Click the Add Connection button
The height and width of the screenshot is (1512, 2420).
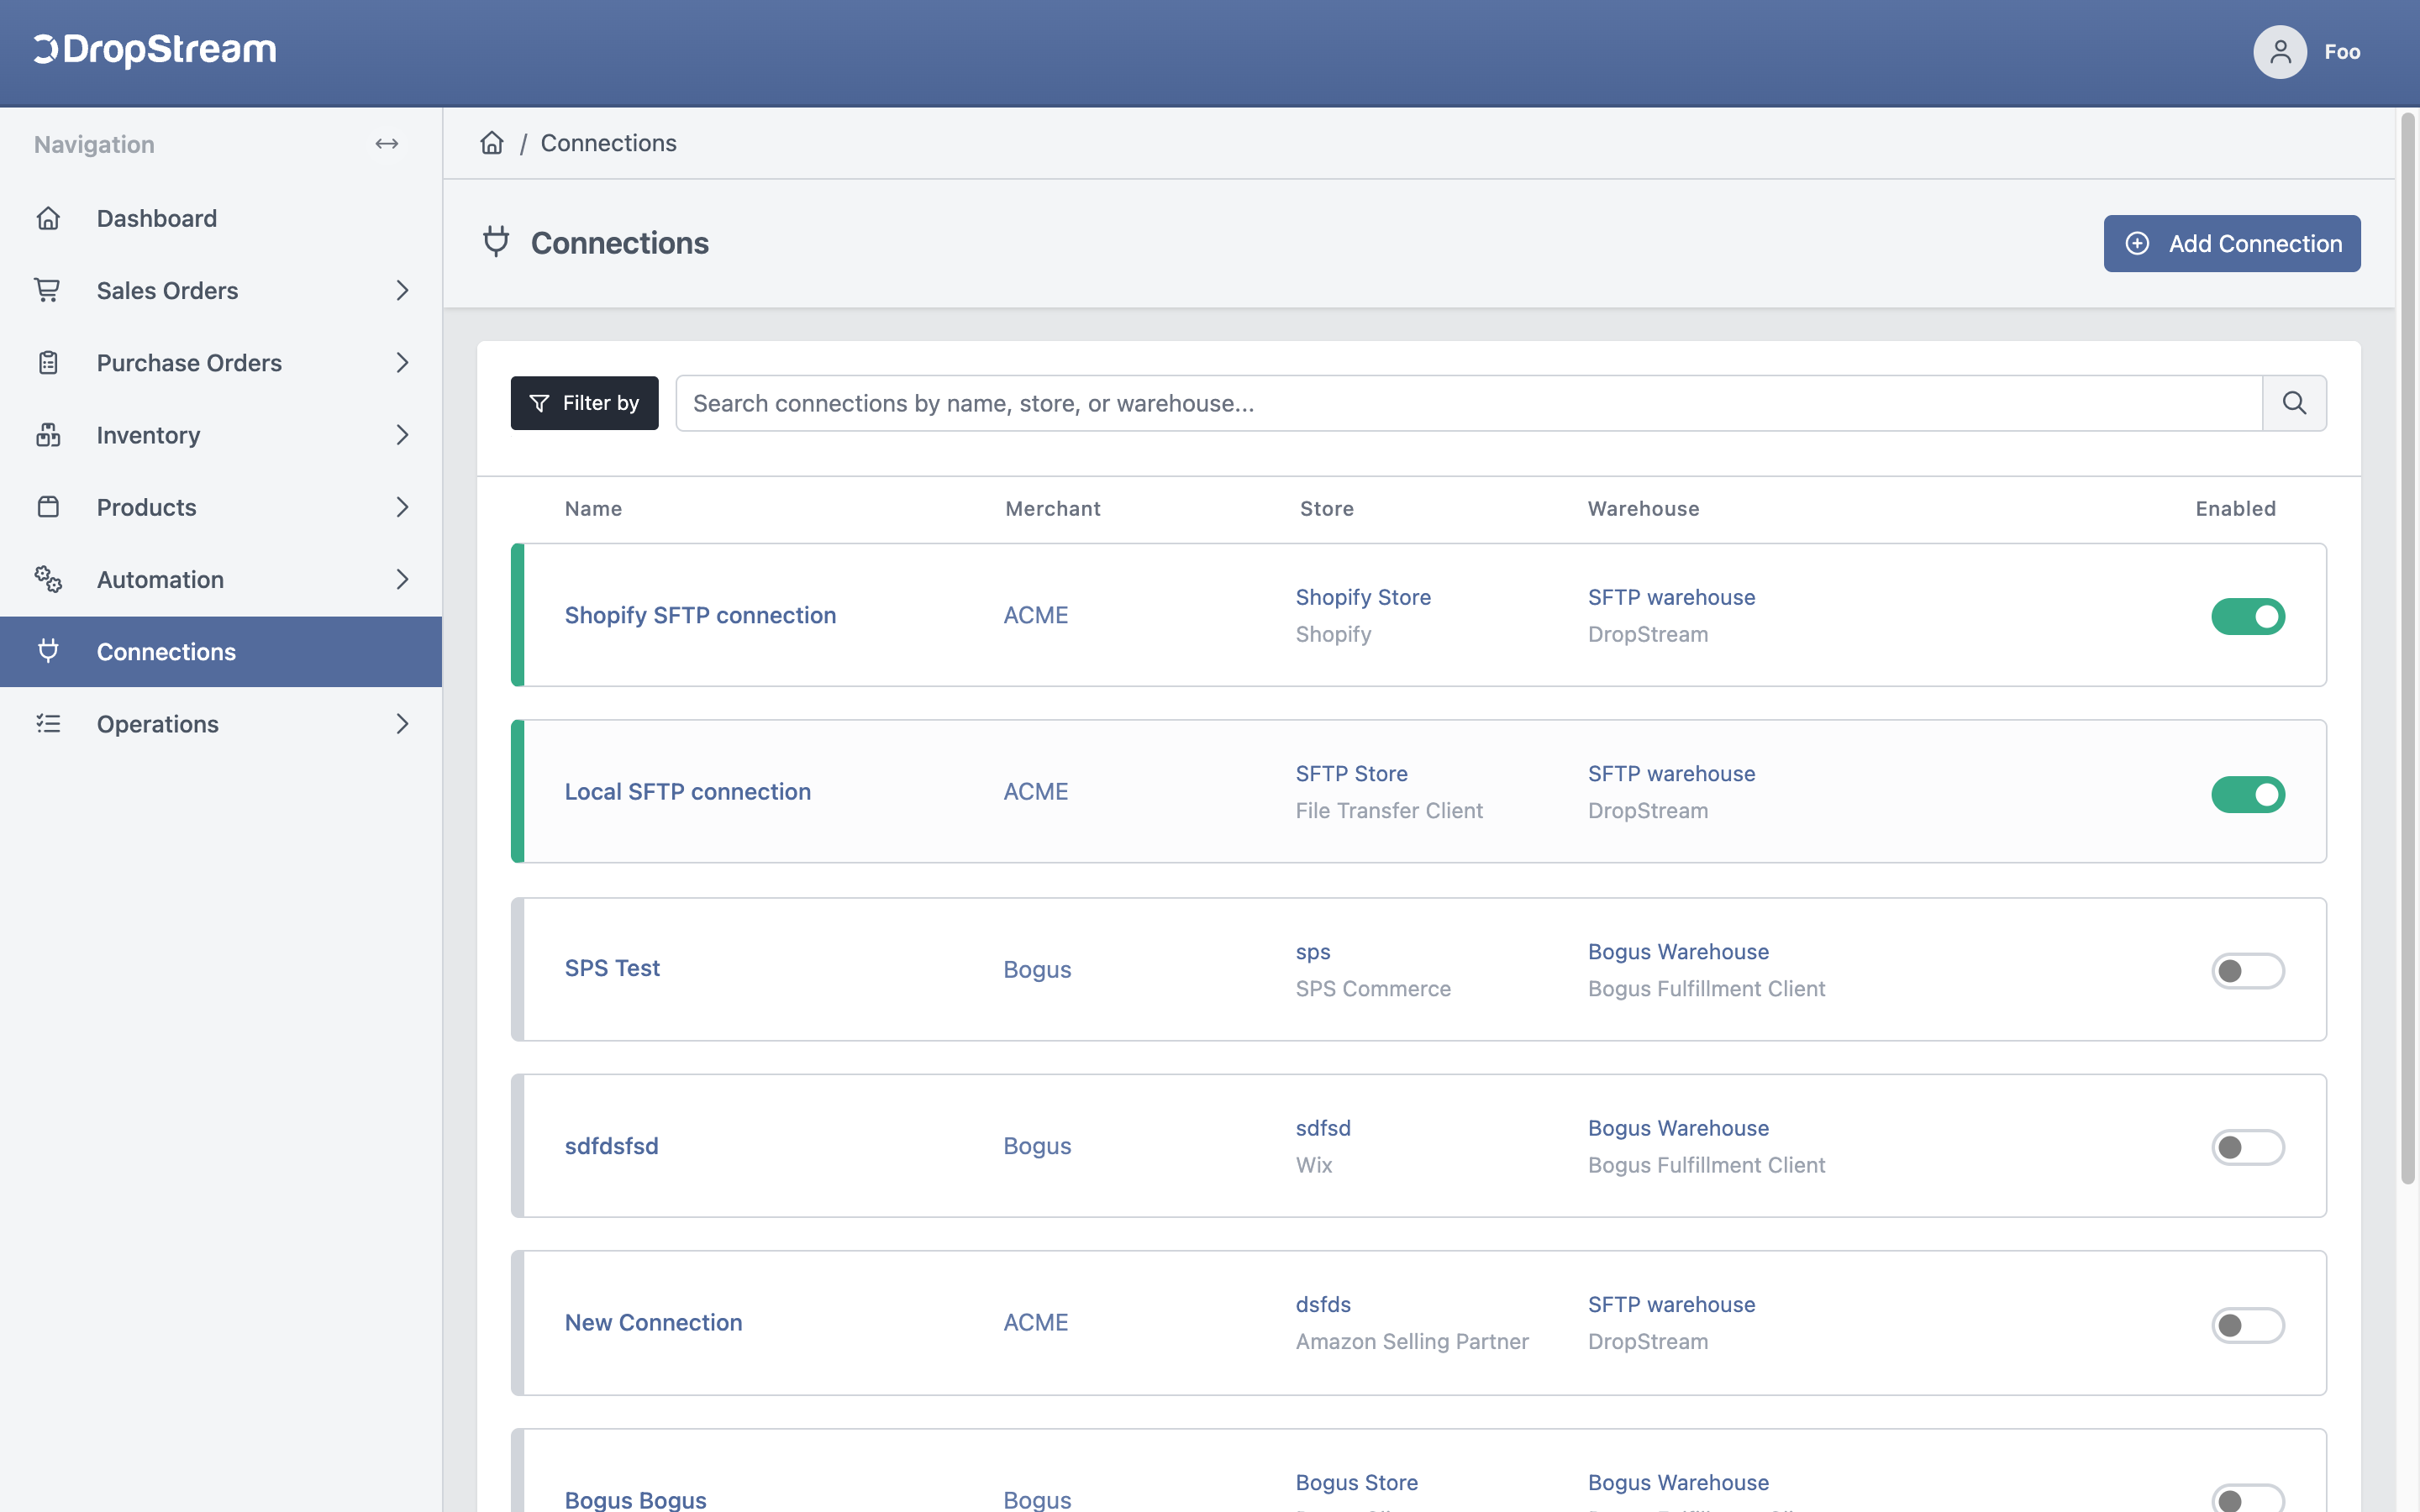pyautogui.click(x=2232, y=243)
